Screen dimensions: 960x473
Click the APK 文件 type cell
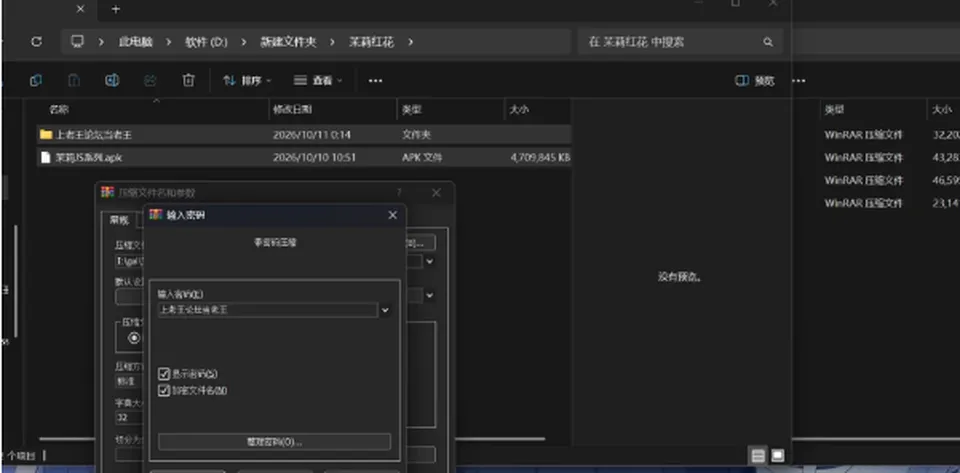(x=421, y=157)
